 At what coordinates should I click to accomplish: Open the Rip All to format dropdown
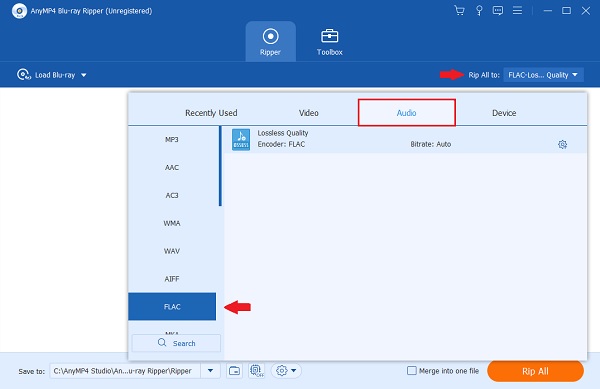click(x=543, y=75)
